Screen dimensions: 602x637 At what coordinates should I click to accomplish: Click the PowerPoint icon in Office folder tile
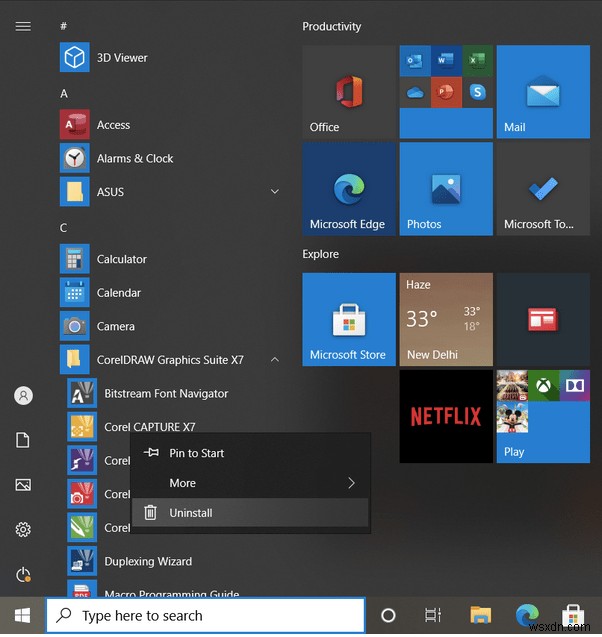tap(446, 92)
